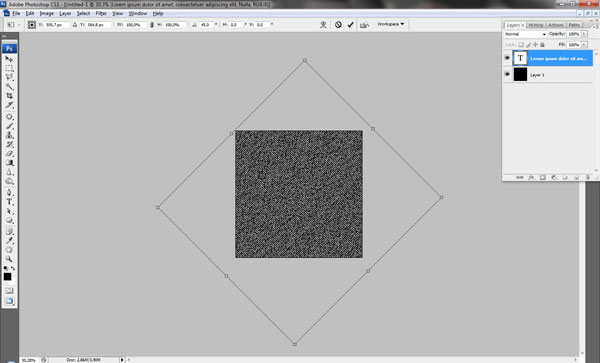The height and width of the screenshot is (363, 600).
Task: Commit the transform with the checkmark
Action: point(351,24)
